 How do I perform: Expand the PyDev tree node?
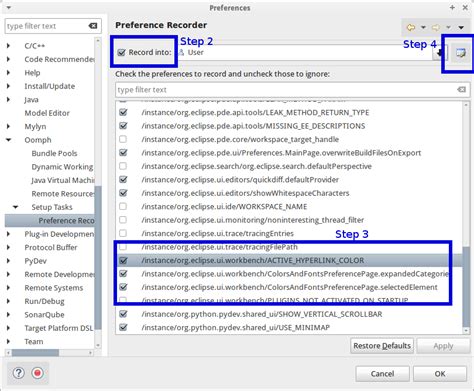click(8, 261)
